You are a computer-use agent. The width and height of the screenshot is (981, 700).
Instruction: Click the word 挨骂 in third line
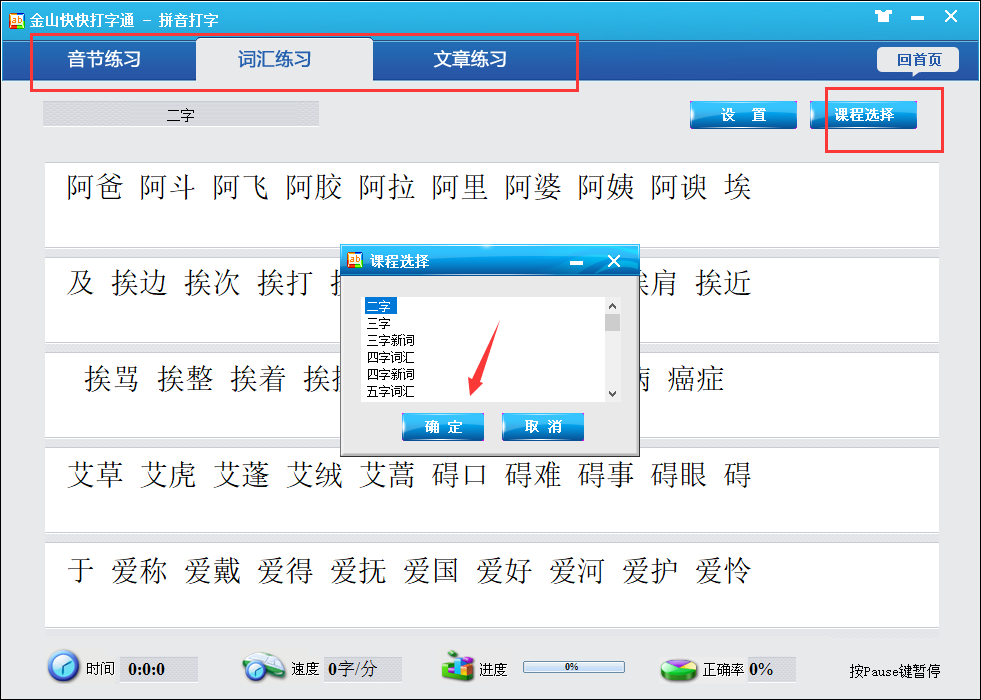111,379
